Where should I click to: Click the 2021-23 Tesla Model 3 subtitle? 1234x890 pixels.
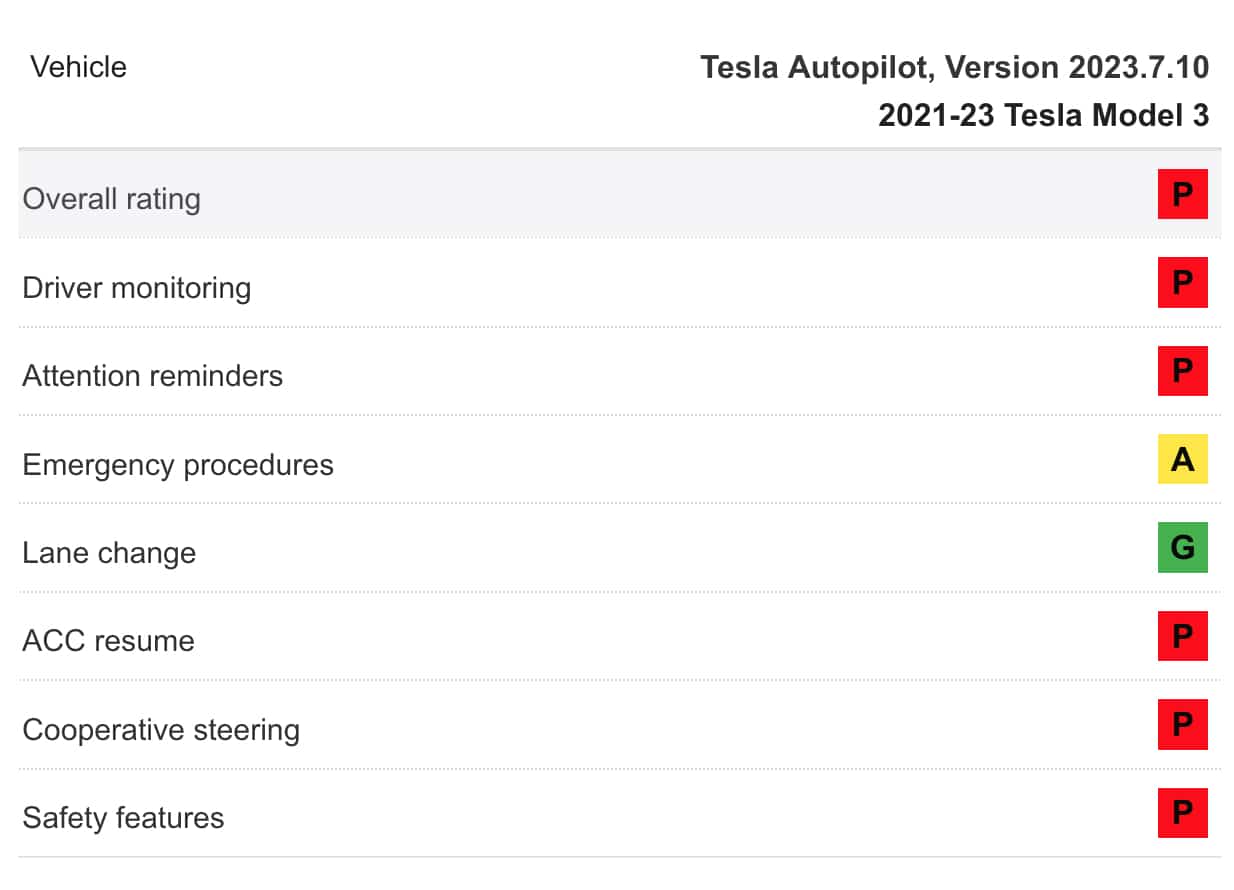pyautogui.click(x=1043, y=115)
